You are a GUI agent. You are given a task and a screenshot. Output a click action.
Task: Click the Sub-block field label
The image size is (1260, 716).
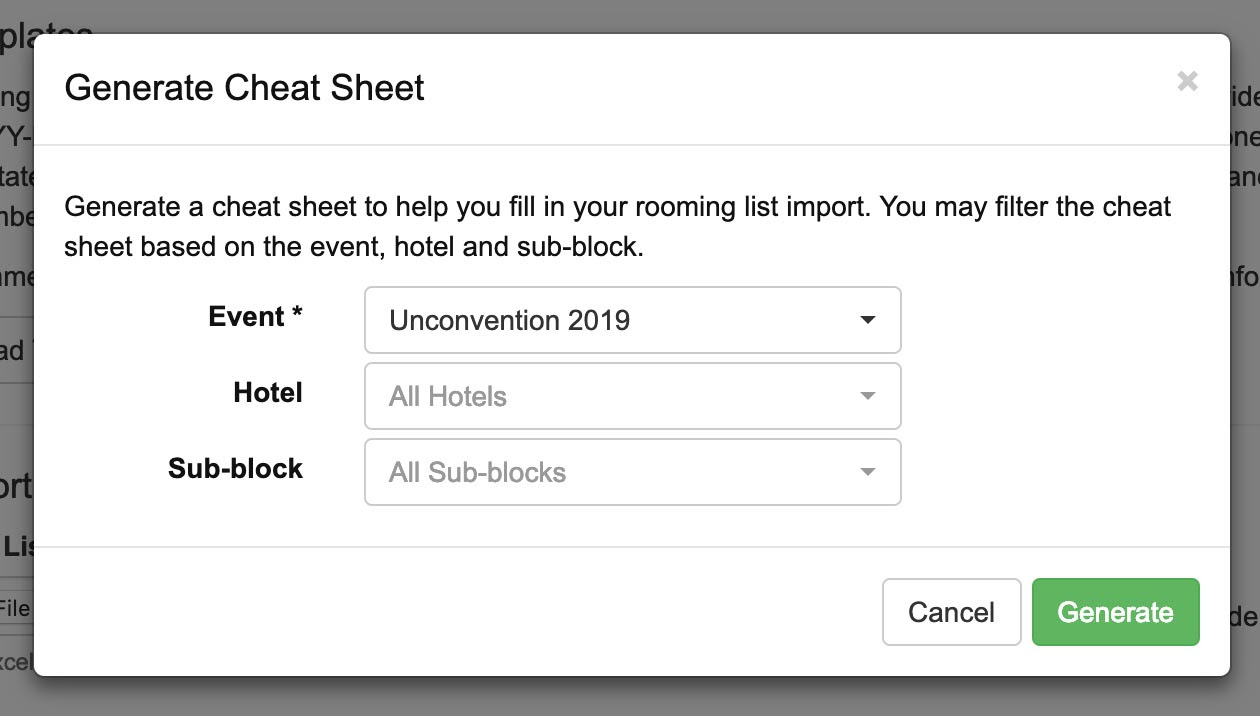[235, 469]
